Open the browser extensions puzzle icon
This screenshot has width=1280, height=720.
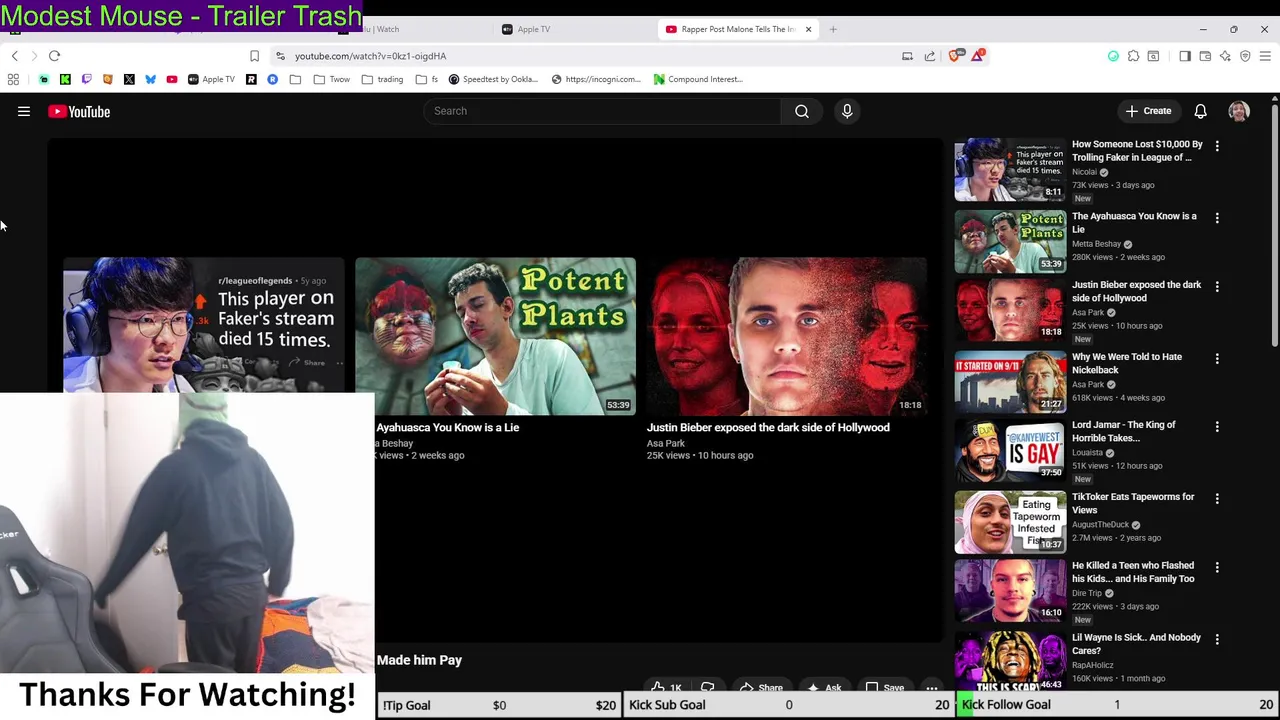1133,56
